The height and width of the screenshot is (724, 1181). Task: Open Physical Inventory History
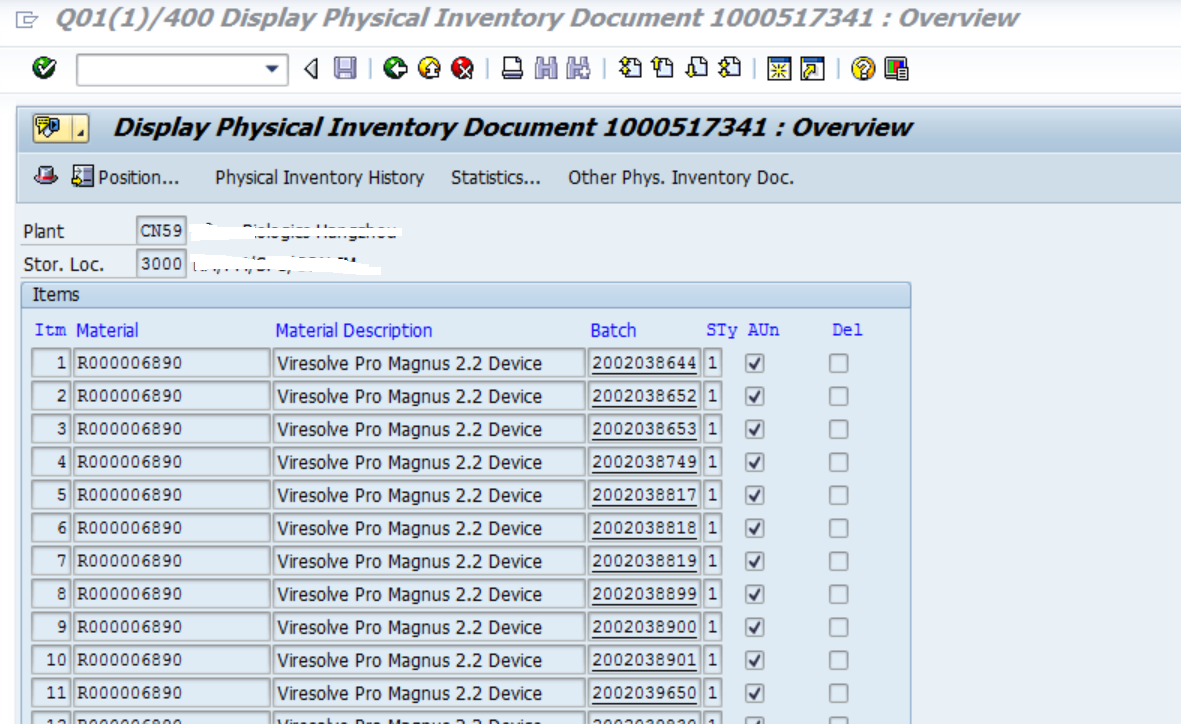tap(319, 178)
